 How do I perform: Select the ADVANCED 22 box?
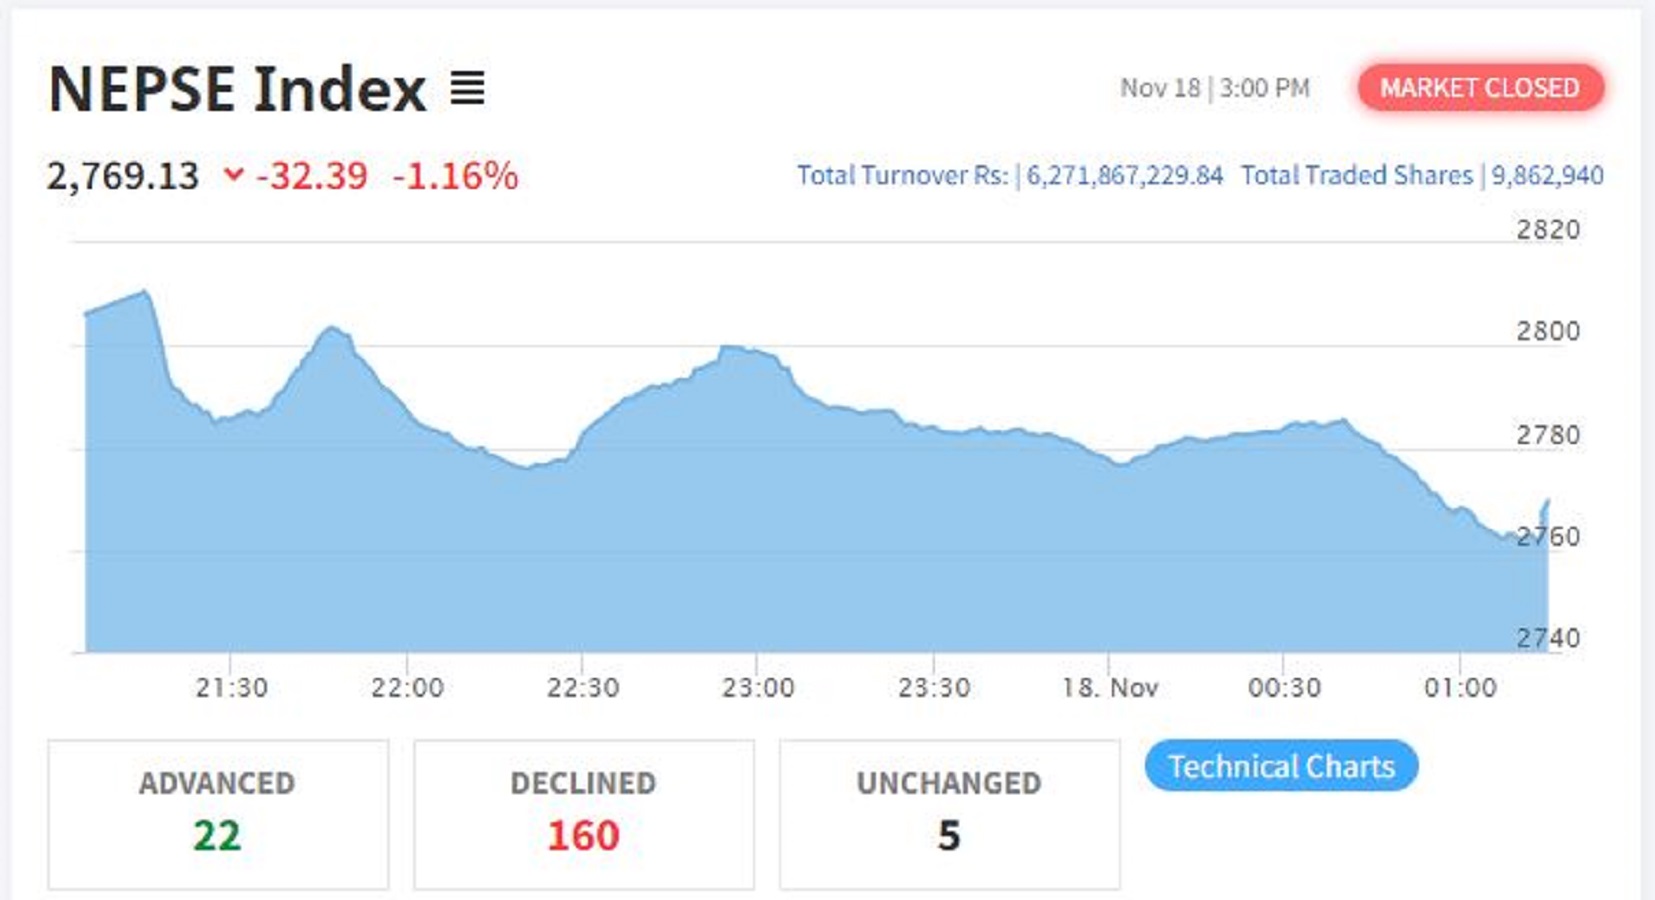(217, 814)
